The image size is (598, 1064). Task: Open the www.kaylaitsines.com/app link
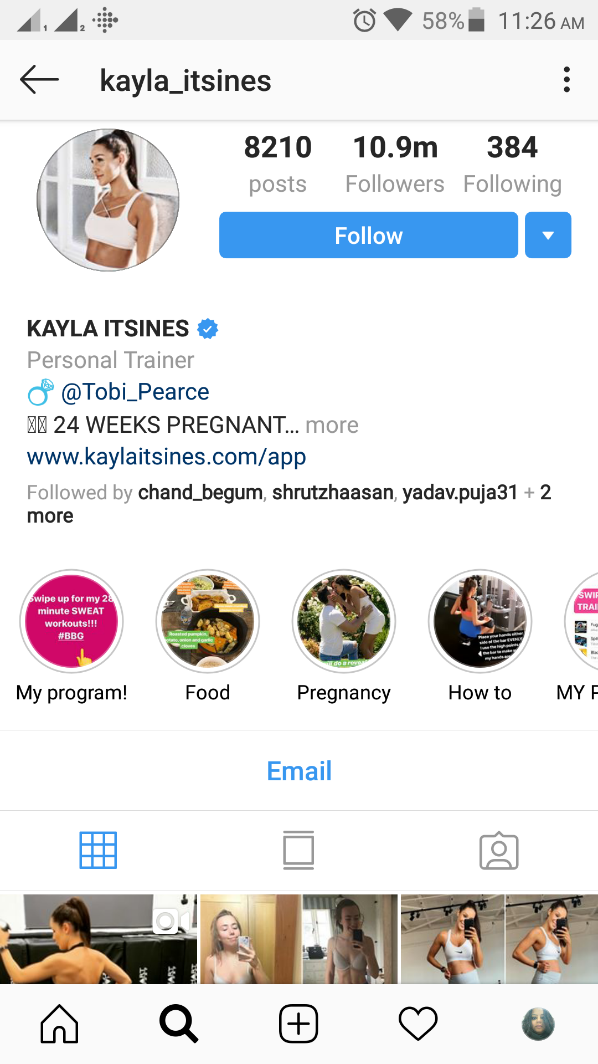coord(166,457)
